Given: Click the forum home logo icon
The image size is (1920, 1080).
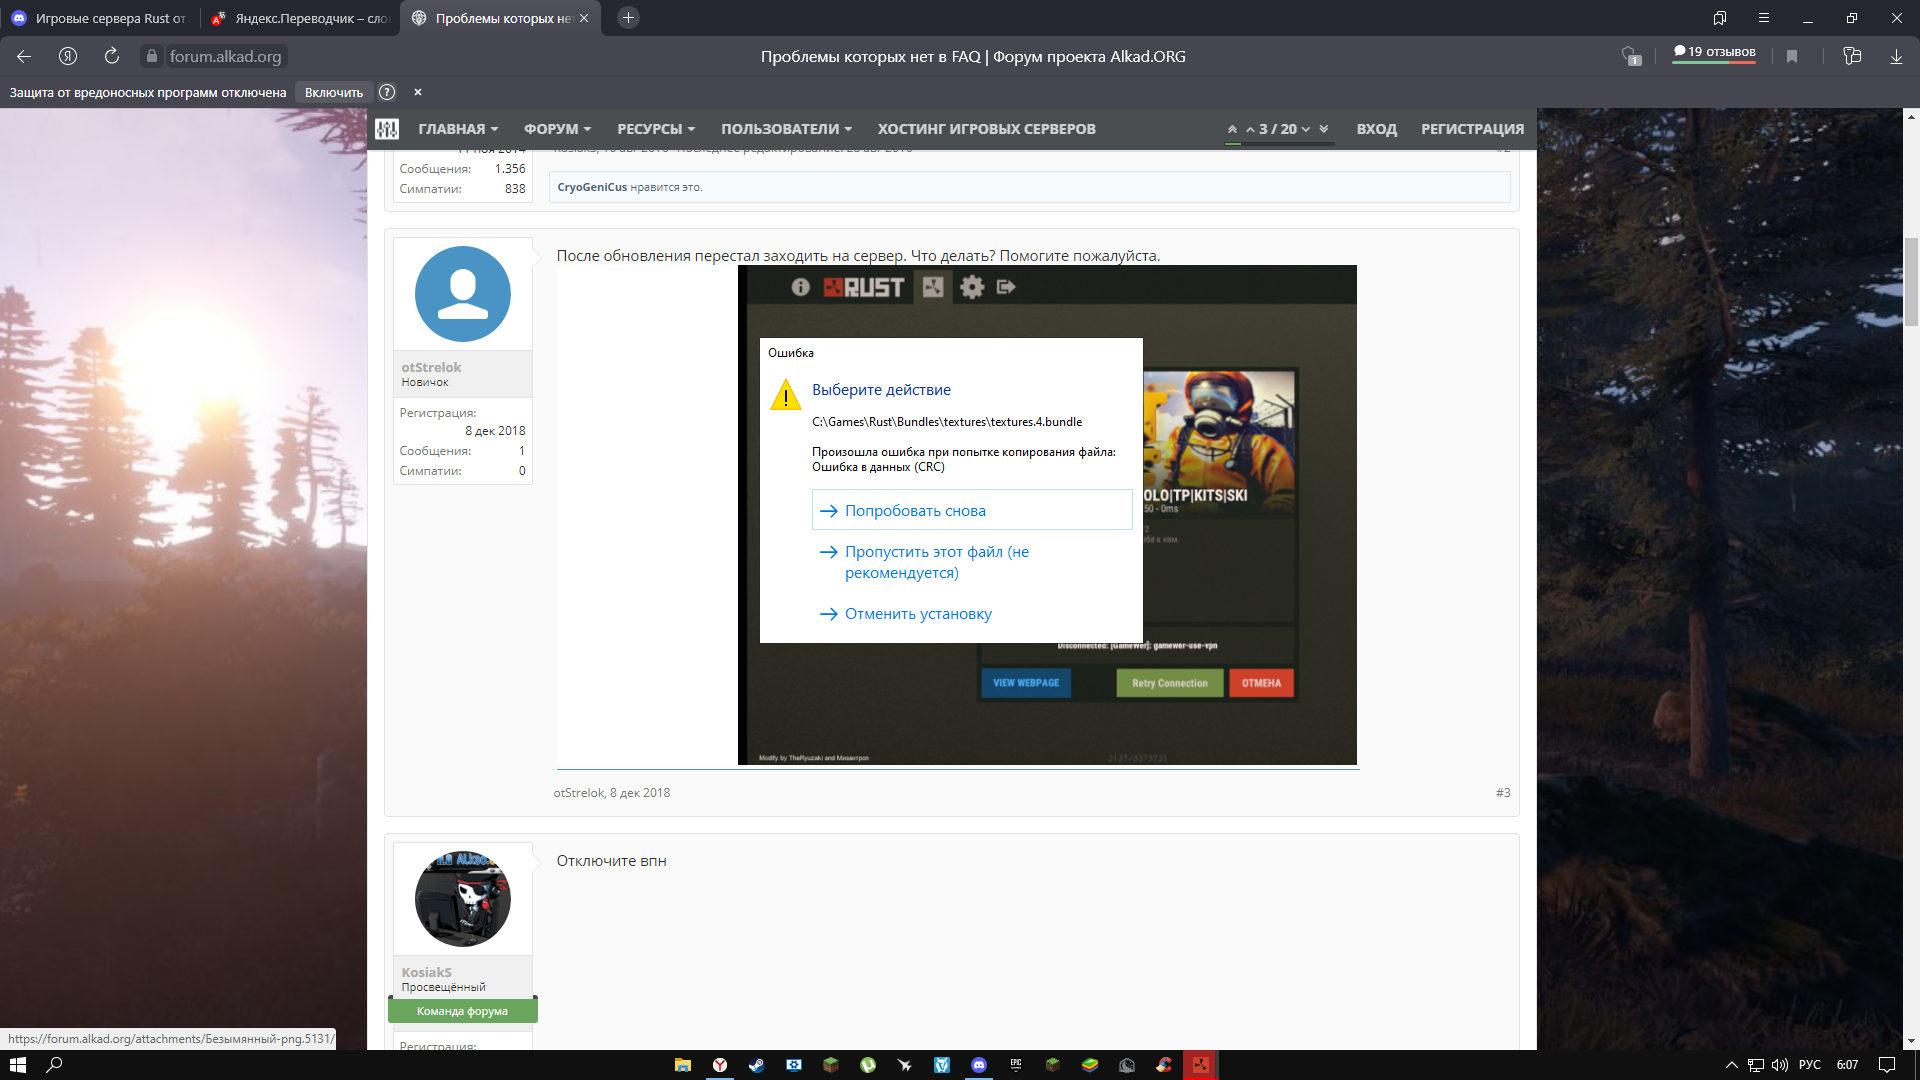Looking at the screenshot, I should coord(387,129).
